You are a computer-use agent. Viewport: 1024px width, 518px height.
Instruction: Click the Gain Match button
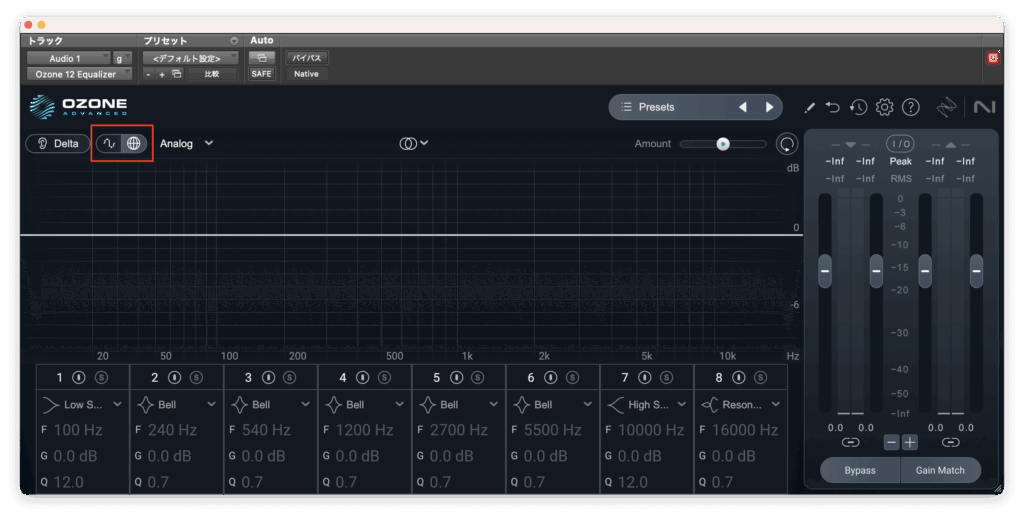pyautogui.click(x=940, y=470)
